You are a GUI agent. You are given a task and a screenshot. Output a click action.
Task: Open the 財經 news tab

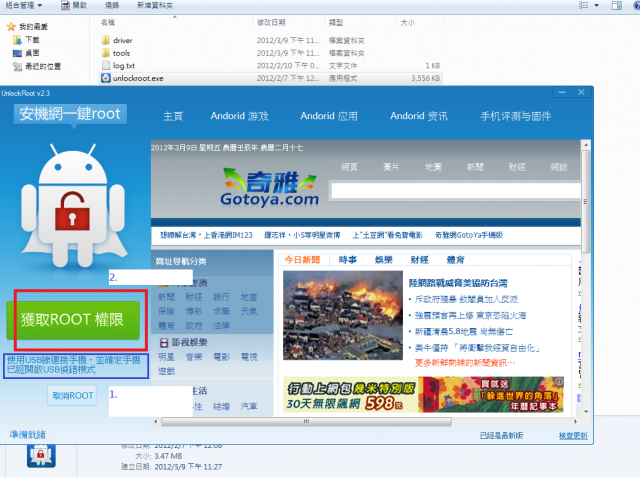(x=420, y=260)
